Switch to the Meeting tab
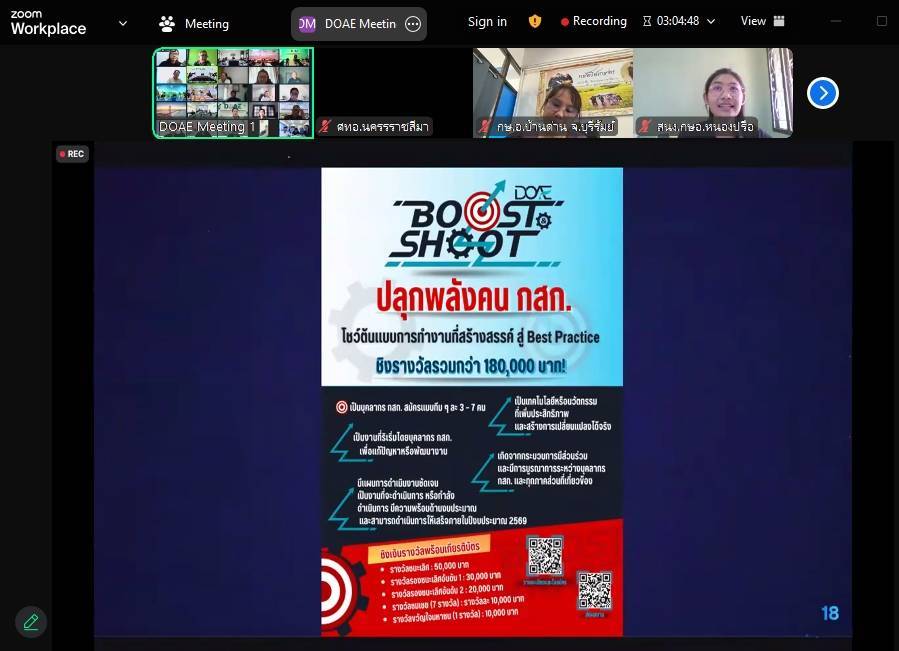This screenshot has width=899, height=651. coord(195,24)
